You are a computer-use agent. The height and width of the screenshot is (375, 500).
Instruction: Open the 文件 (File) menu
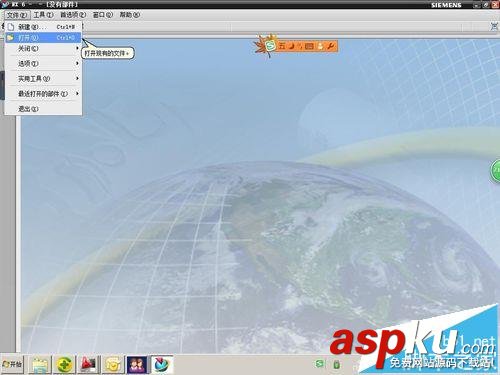[x=17, y=15]
